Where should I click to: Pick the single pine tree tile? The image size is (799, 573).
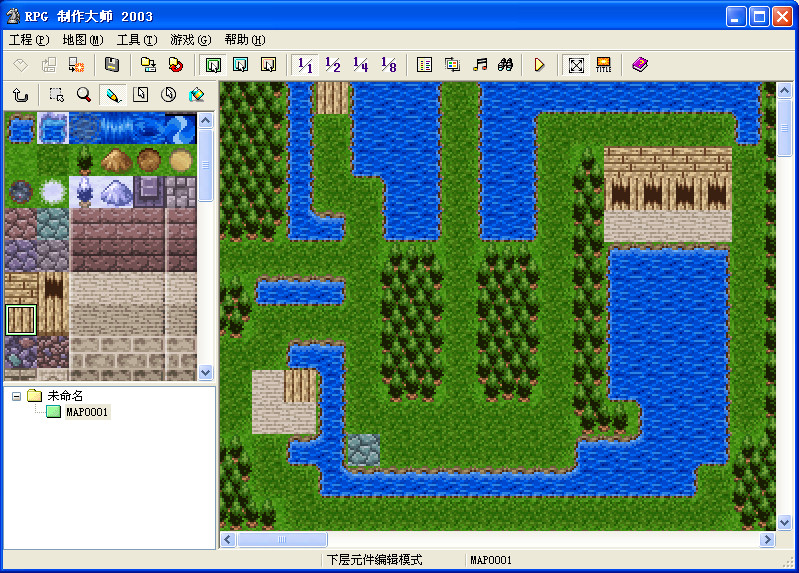(85, 161)
